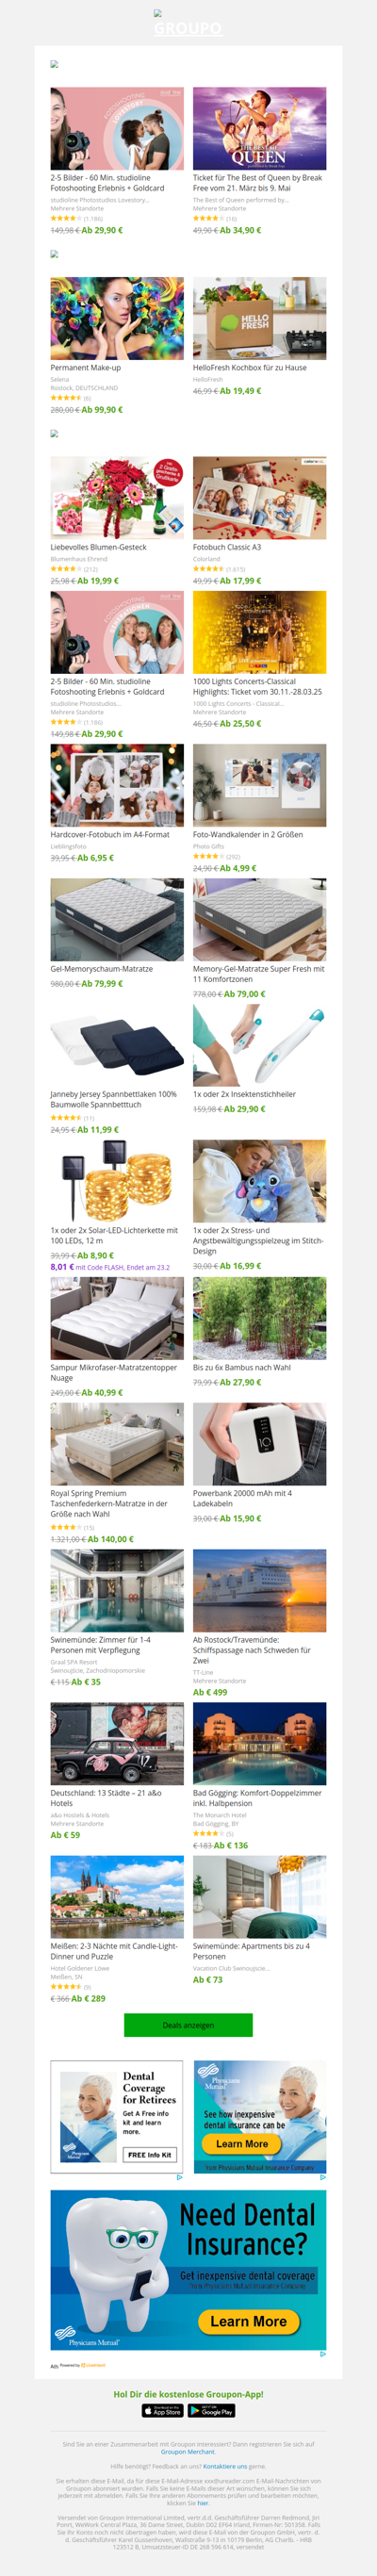Click FREE Info Kit button in dental ad
Screen dimensions: 377x2576
tap(150, 2154)
